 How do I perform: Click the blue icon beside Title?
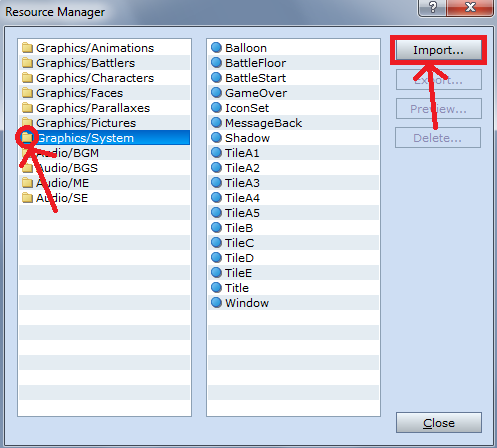click(x=216, y=288)
